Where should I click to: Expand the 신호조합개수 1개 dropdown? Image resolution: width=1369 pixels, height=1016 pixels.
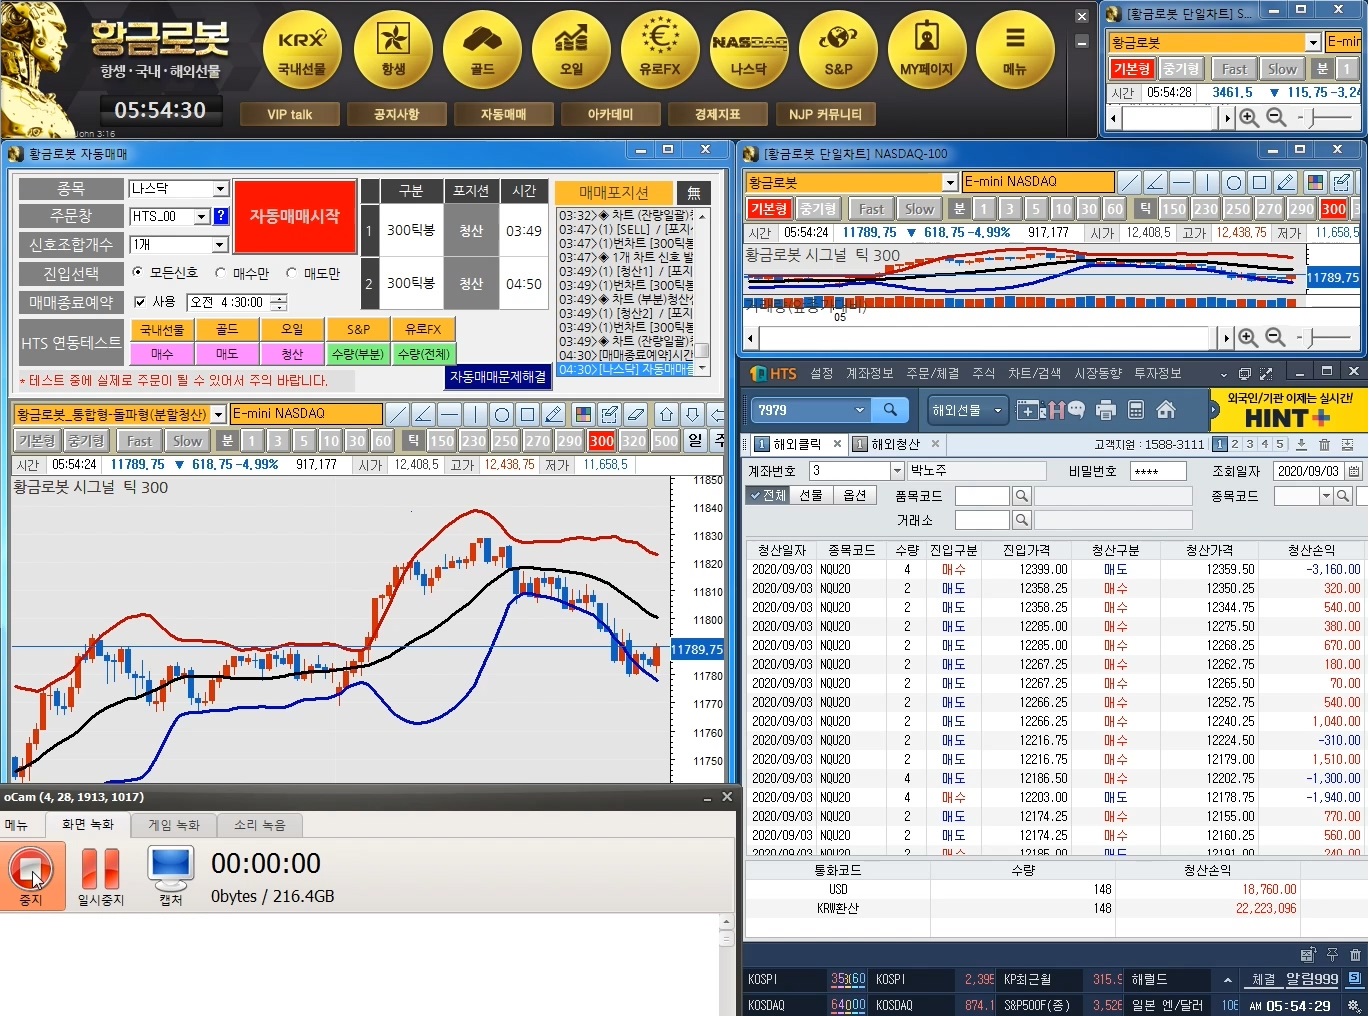pos(221,244)
